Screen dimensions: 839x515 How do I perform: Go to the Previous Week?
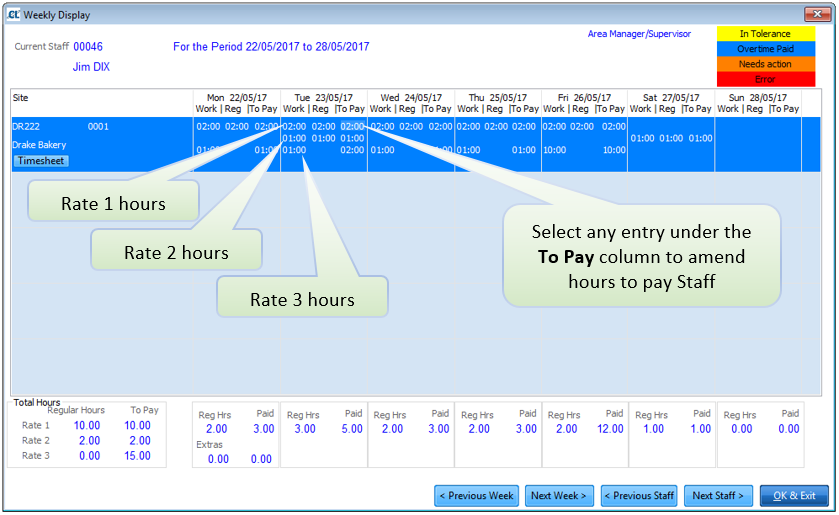click(x=476, y=496)
